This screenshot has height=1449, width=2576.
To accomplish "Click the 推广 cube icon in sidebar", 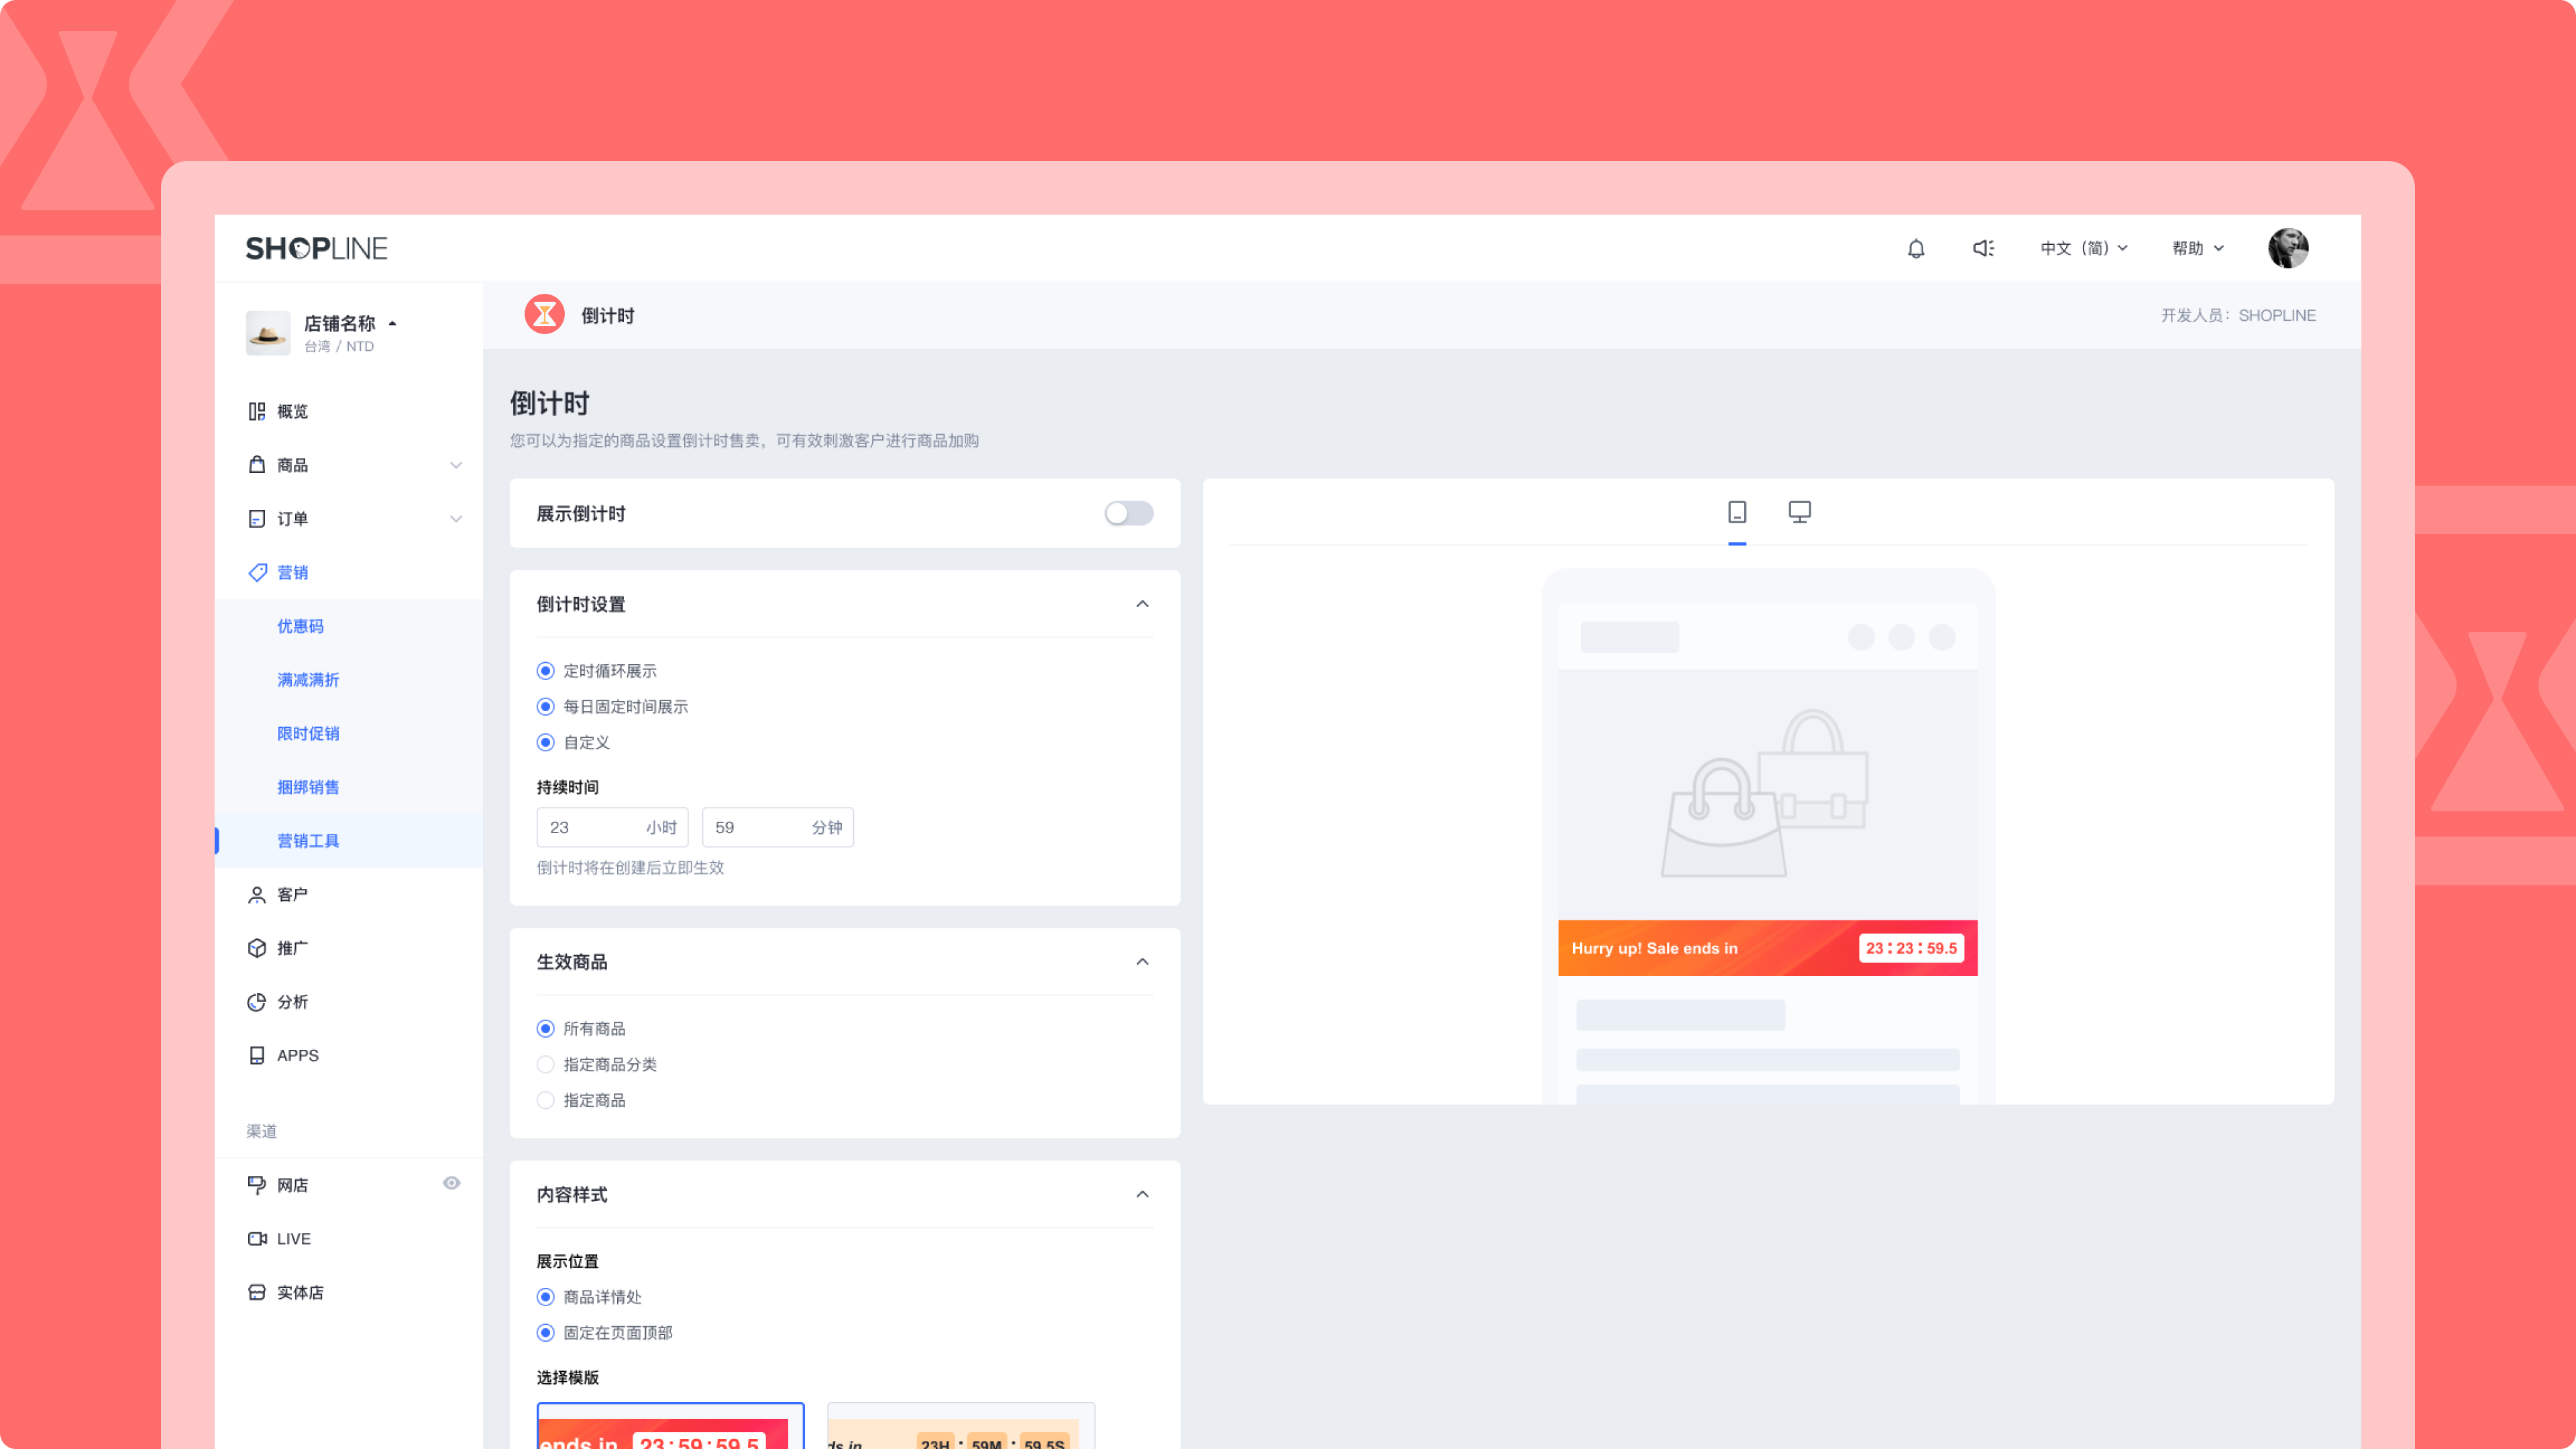I will (257, 948).
